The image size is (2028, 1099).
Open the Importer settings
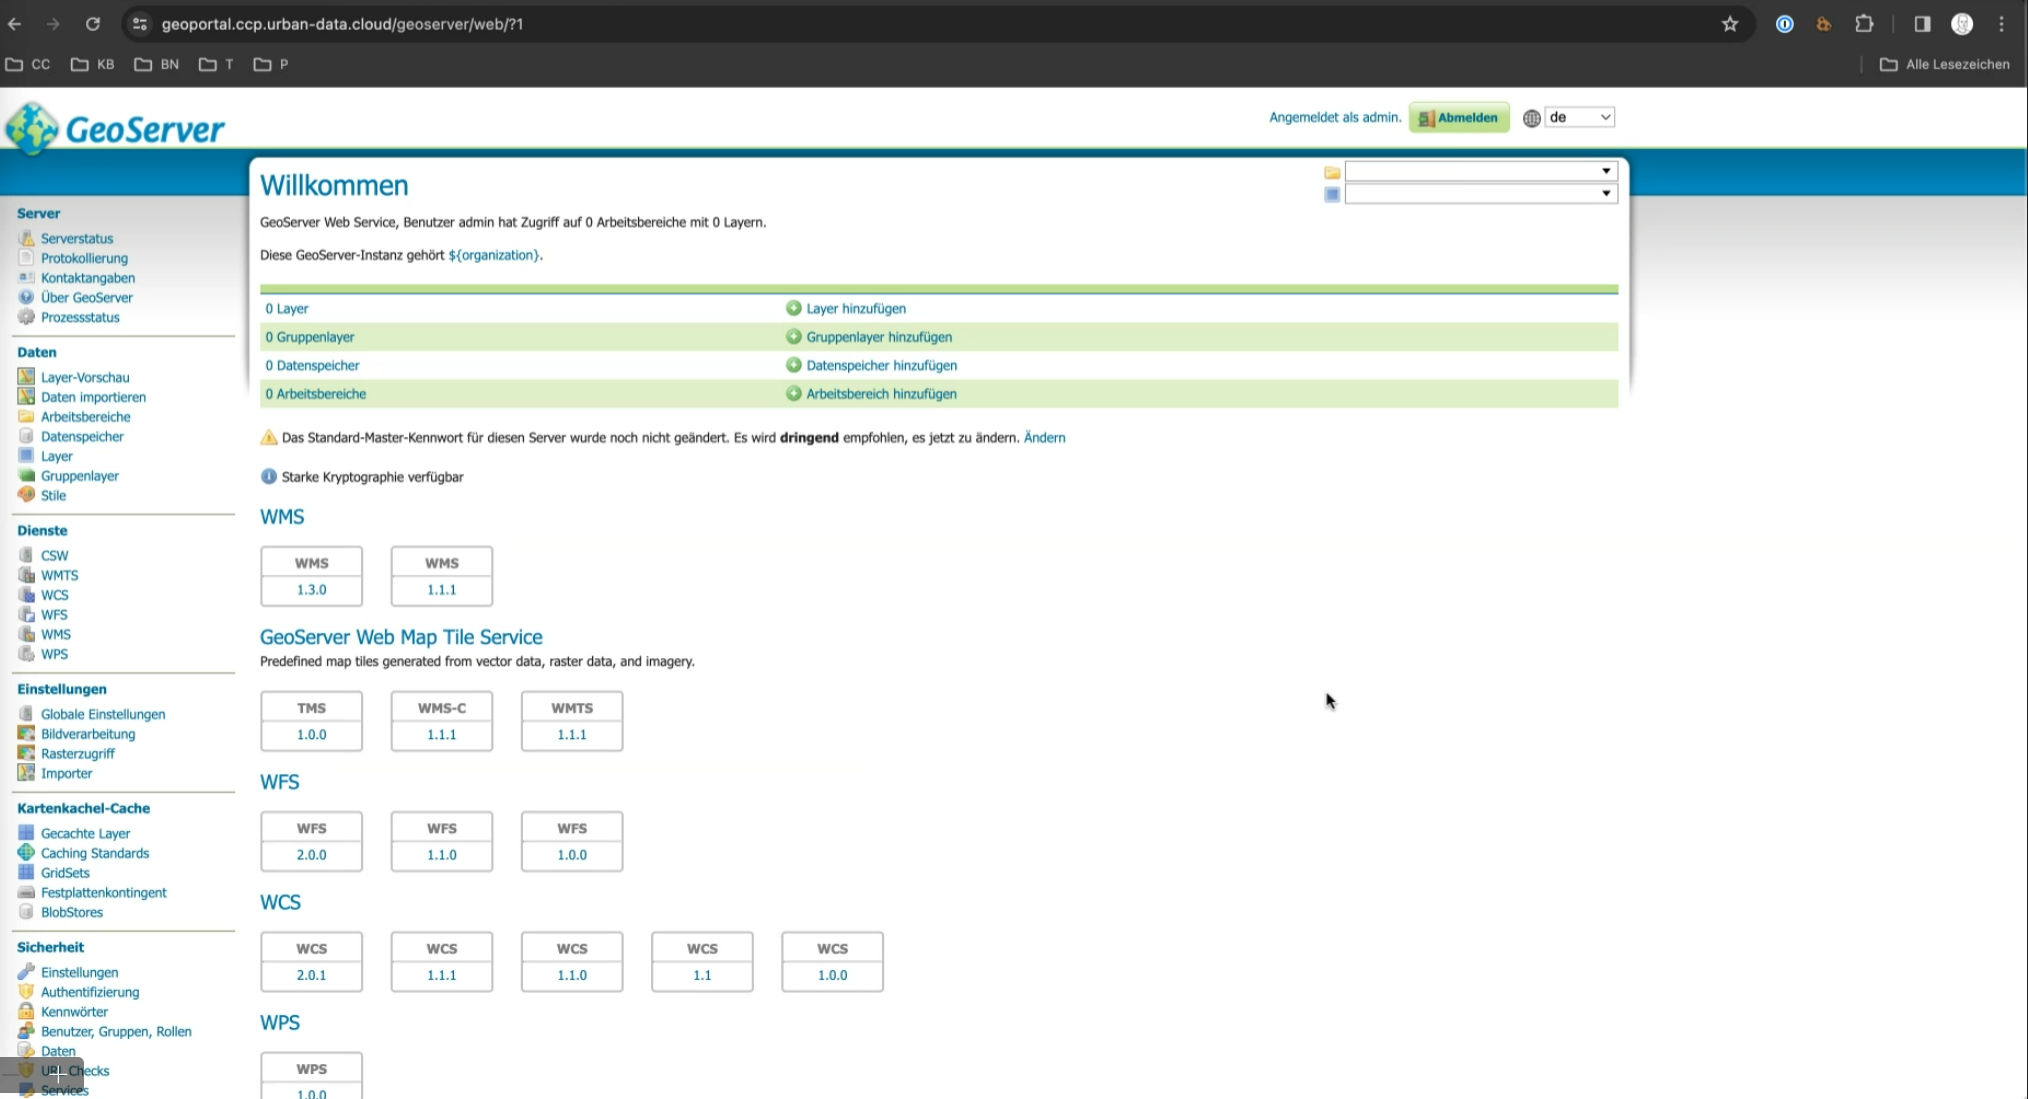67,773
